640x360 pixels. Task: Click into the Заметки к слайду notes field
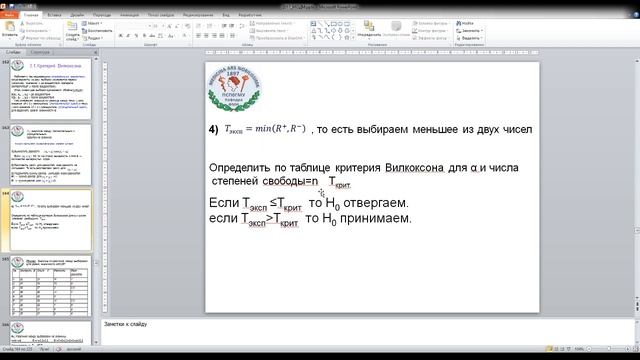[x=367, y=331]
